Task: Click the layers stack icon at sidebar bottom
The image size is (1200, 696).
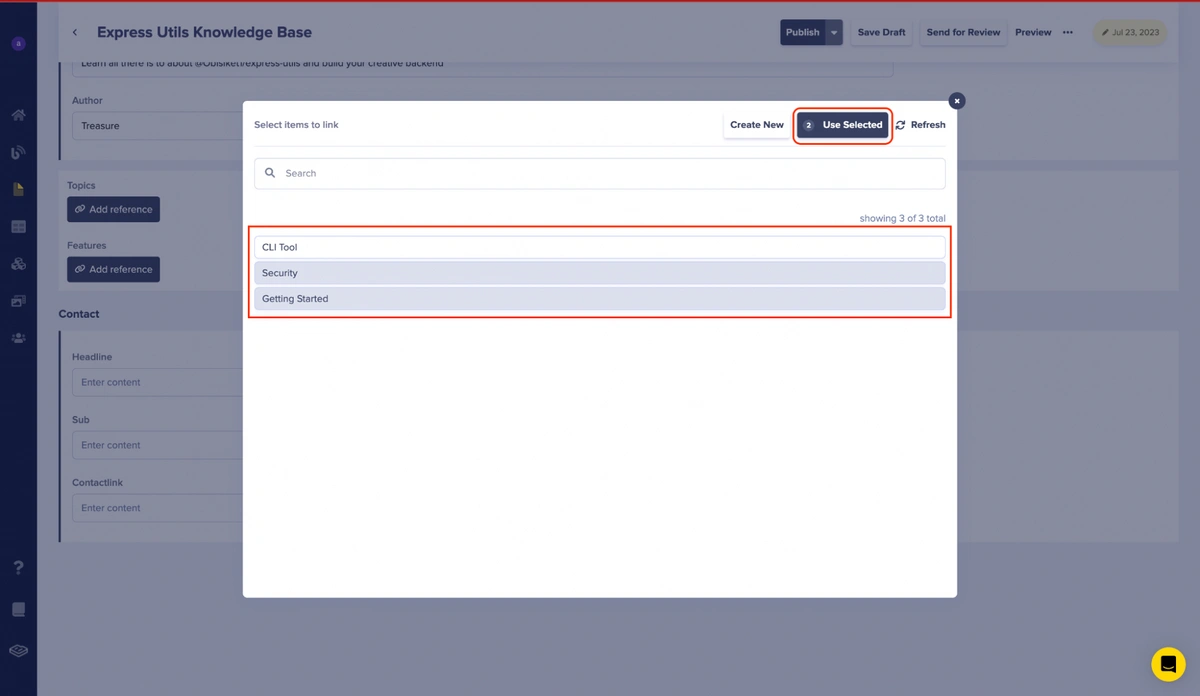Action: click(x=18, y=650)
